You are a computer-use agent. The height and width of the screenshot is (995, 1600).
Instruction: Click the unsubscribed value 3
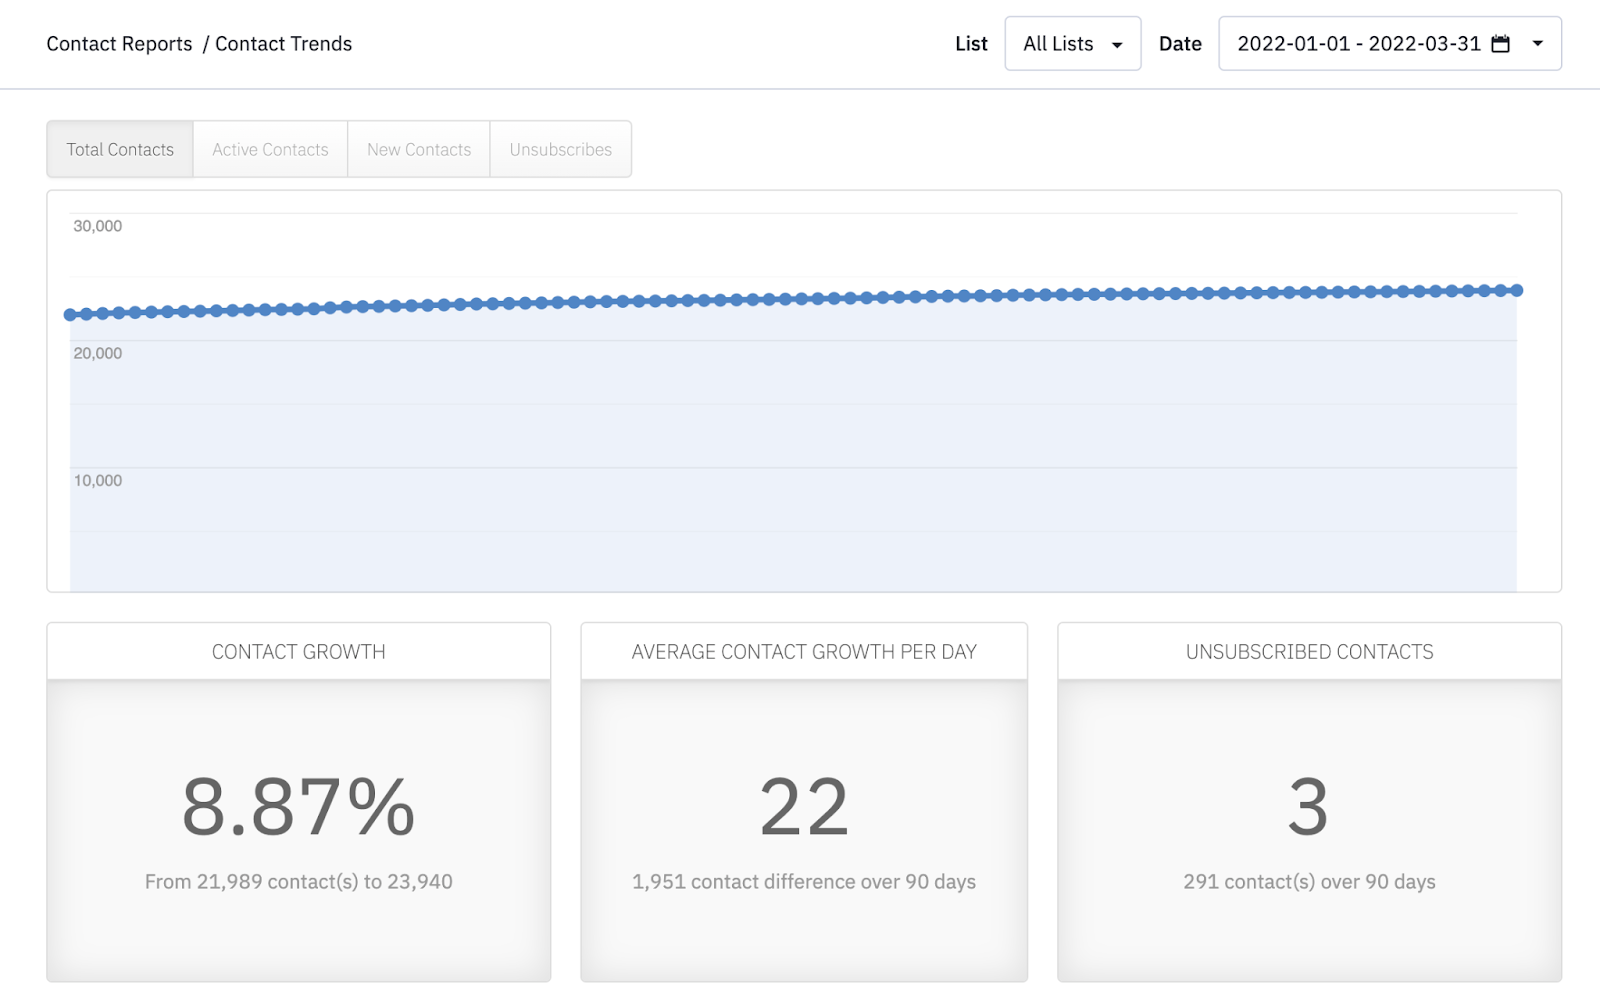[x=1309, y=807]
